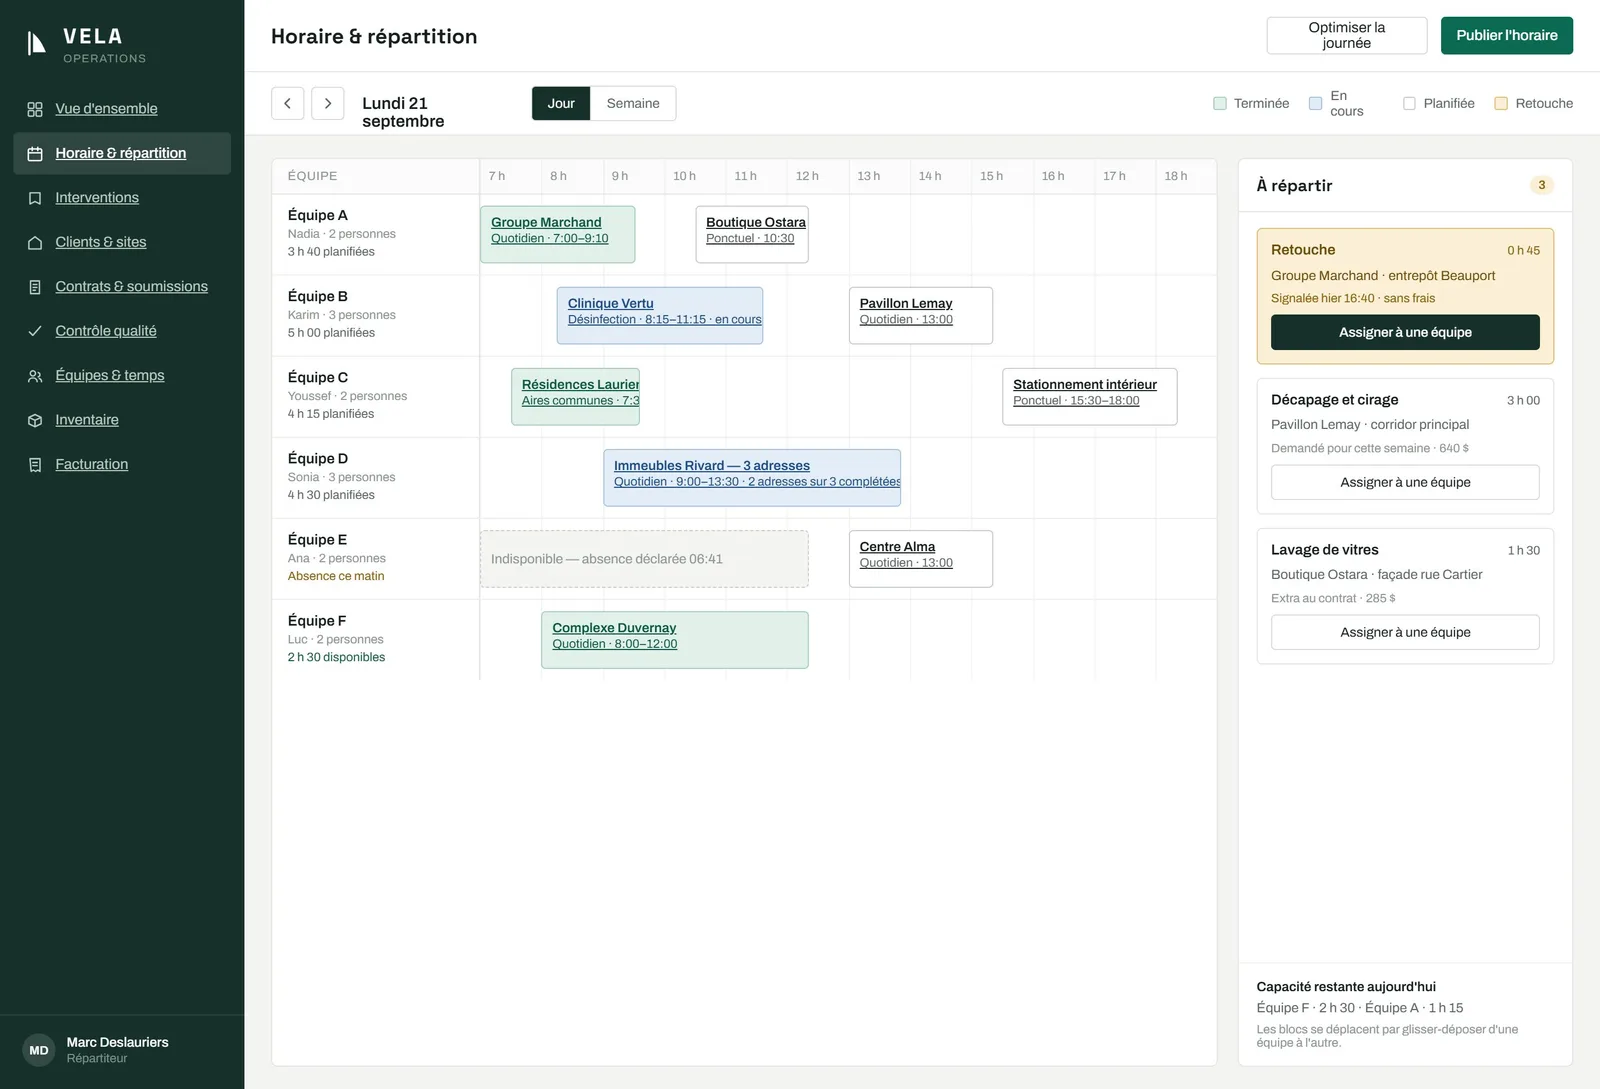Open the Centre Alma schedule block
1600x1089 pixels.
point(921,558)
